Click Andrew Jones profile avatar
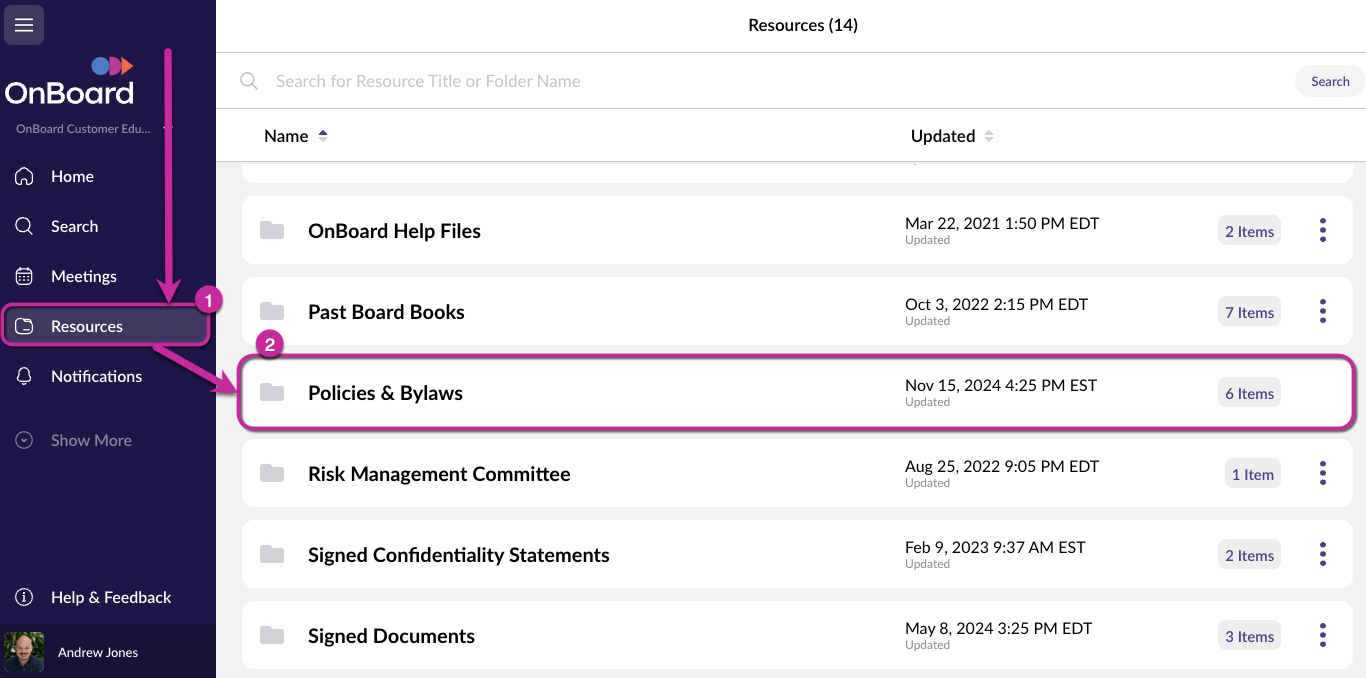This screenshot has height=678, width=1366. (x=24, y=652)
